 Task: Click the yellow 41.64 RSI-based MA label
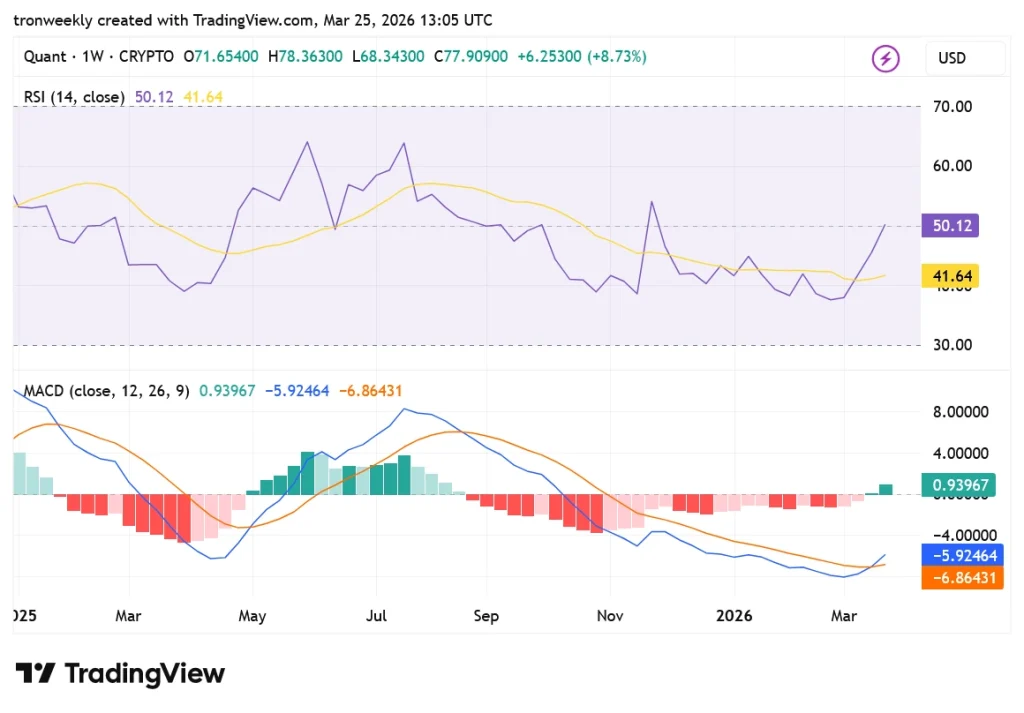[949, 276]
